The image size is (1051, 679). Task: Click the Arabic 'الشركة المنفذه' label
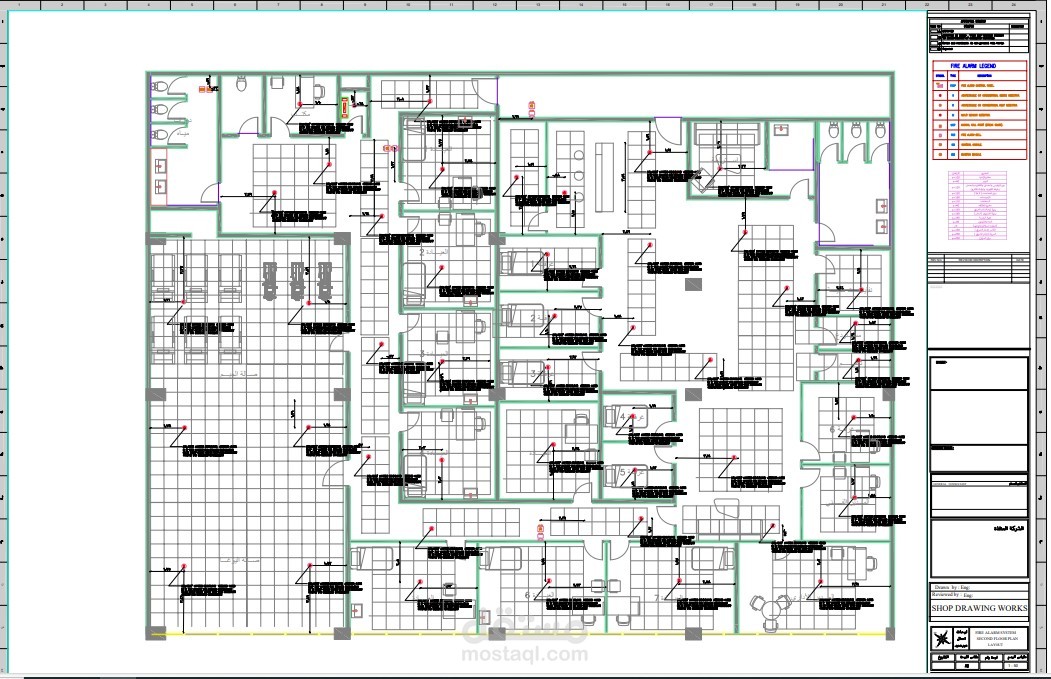(x=1009, y=528)
